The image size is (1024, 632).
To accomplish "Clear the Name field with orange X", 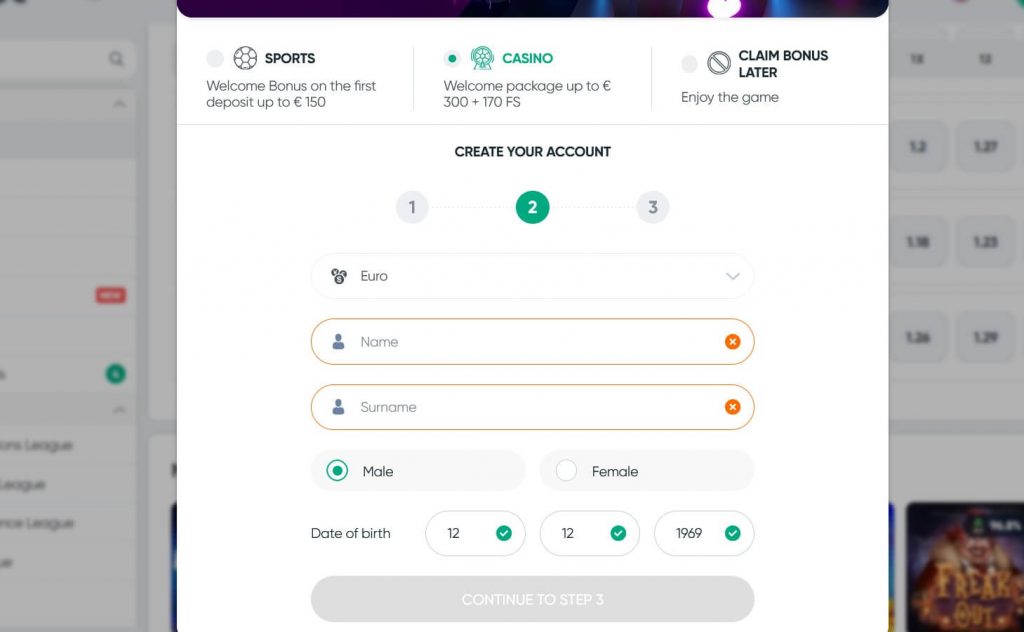I will pos(732,342).
